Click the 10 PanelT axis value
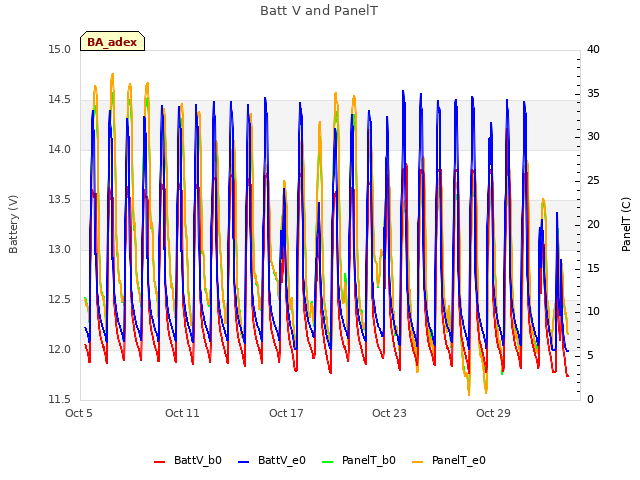The height and width of the screenshot is (480, 640). (x=593, y=311)
